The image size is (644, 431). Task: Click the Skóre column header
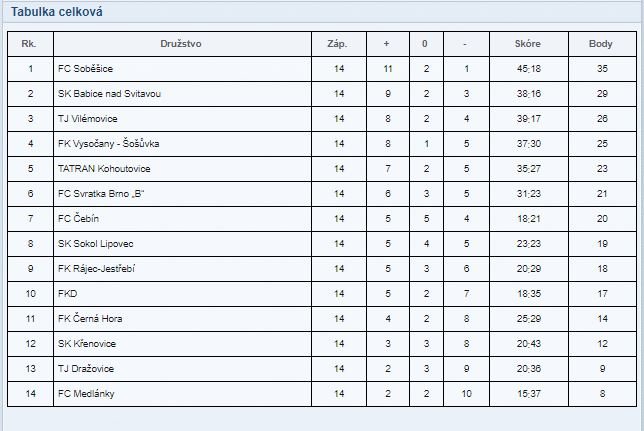click(527, 44)
